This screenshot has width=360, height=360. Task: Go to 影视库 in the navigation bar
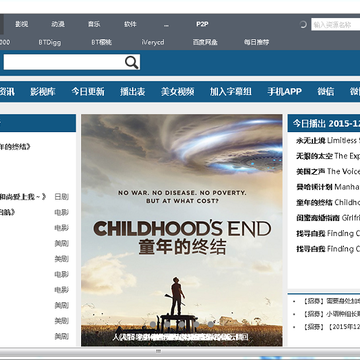pyautogui.click(x=43, y=92)
